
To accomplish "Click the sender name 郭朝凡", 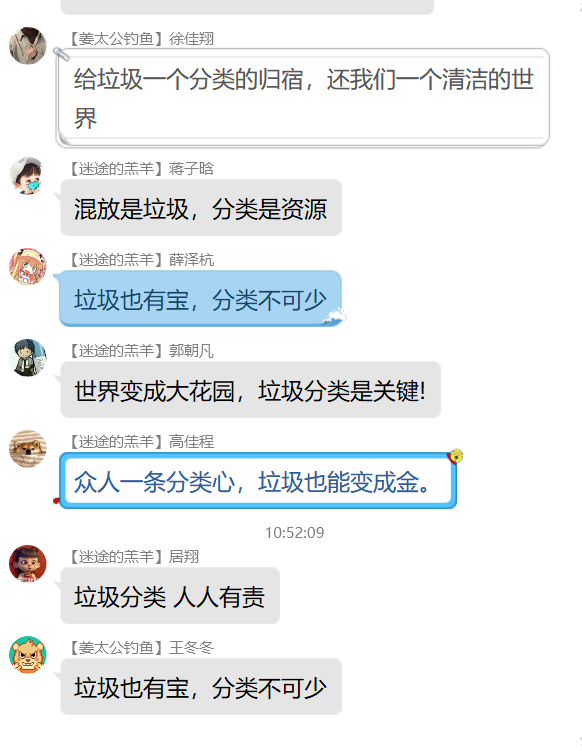I will pyautogui.click(x=191, y=351).
